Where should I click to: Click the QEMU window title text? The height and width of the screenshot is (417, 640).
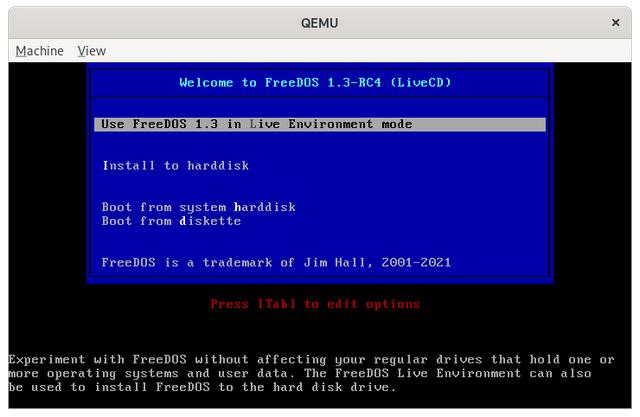319,22
